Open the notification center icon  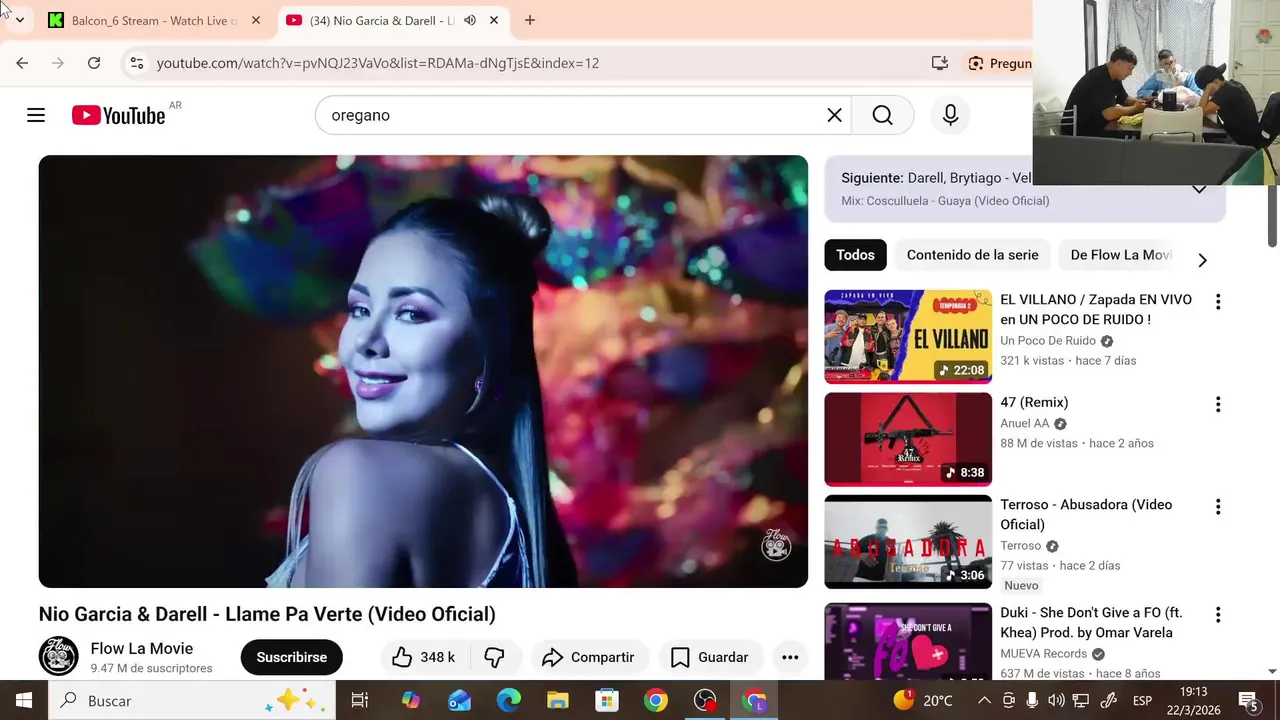[x=1248, y=701]
